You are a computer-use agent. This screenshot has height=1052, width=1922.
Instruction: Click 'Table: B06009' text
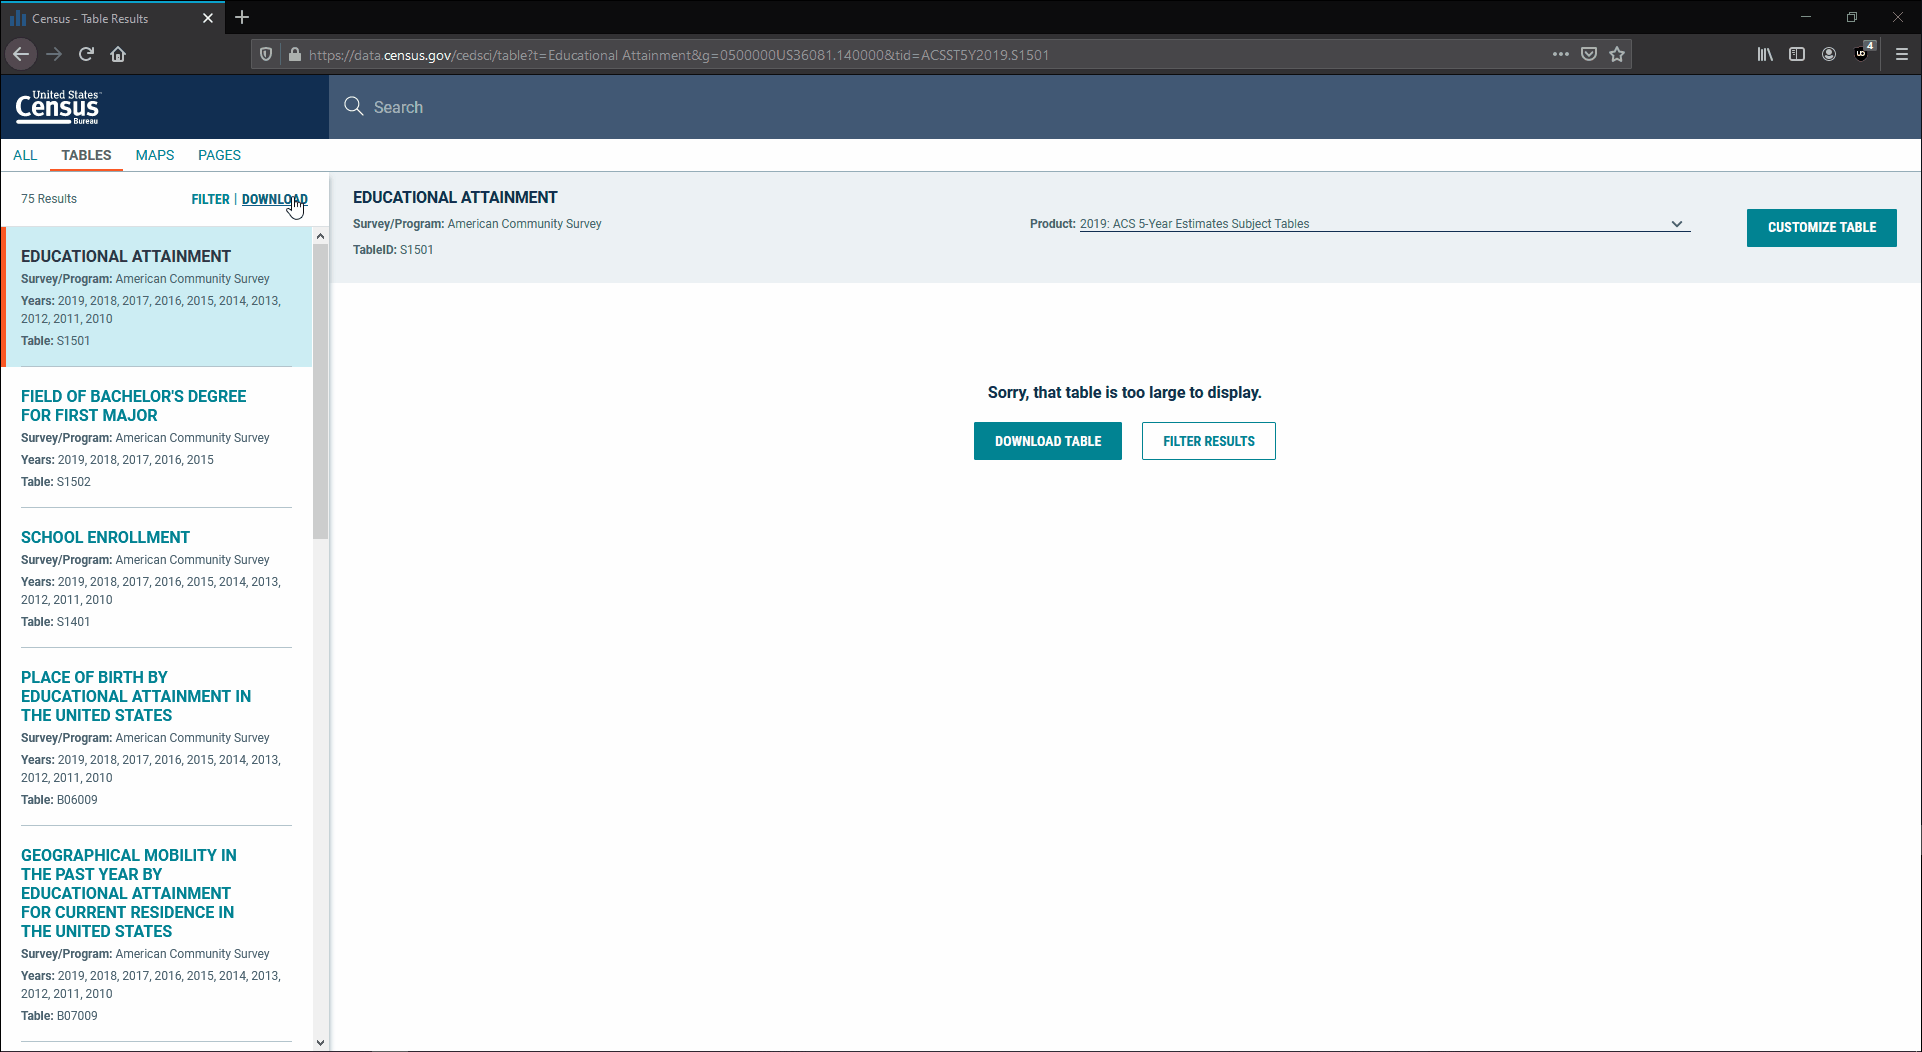59,800
